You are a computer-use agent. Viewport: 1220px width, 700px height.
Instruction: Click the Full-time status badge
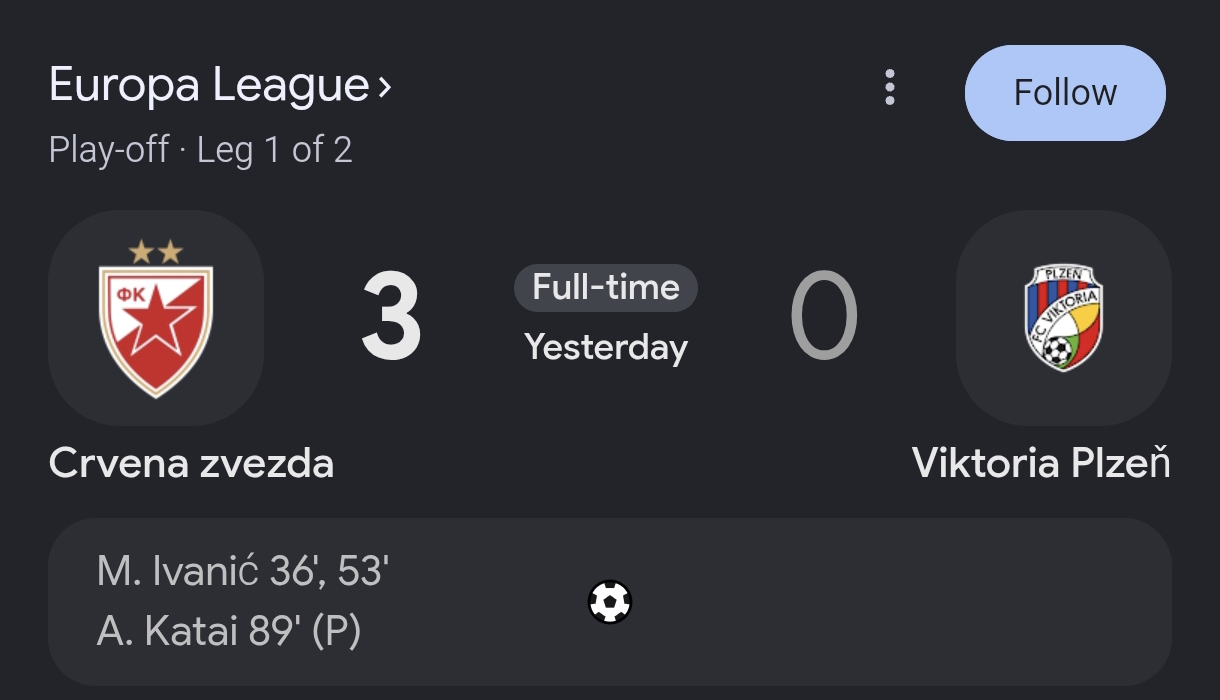click(606, 288)
